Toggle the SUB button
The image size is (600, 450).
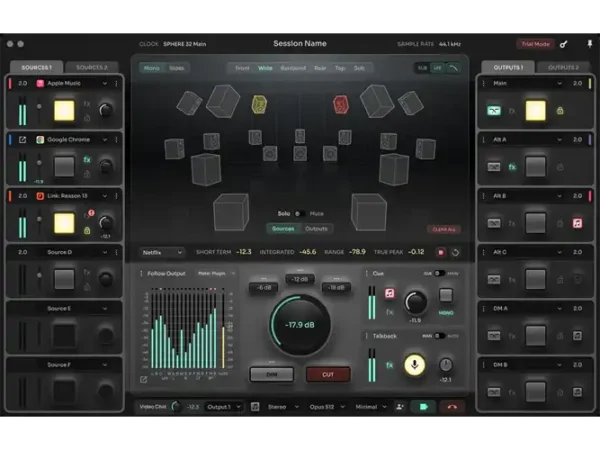pos(422,68)
